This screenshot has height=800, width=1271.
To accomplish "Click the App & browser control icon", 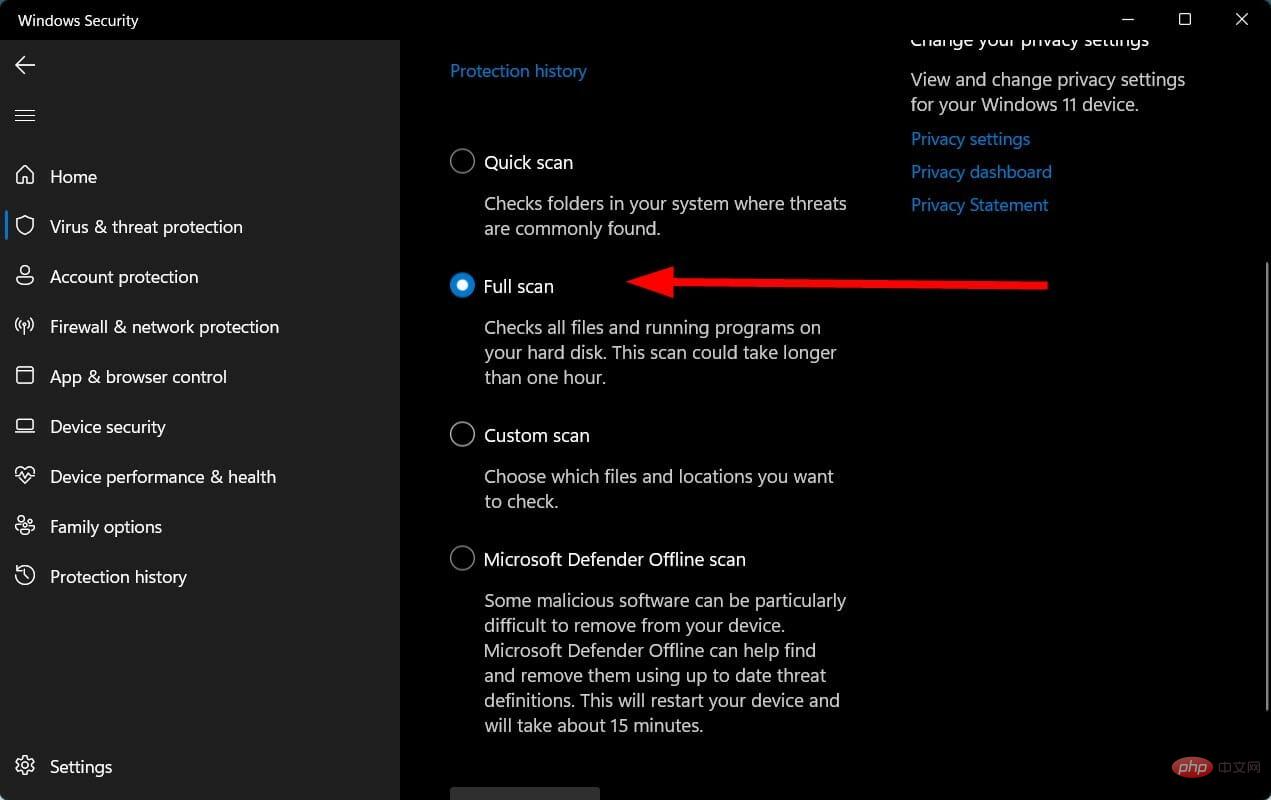I will coord(25,376).
